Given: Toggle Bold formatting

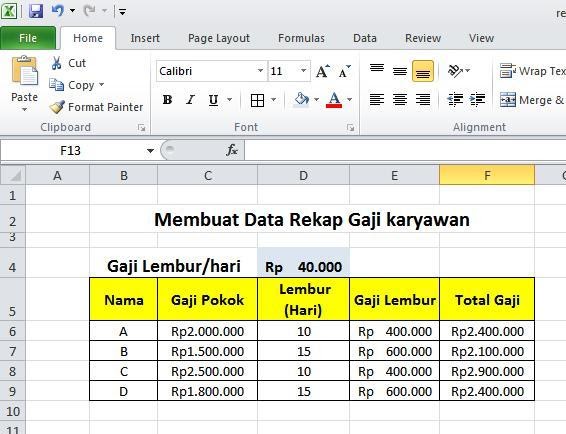Looking at the screenshot, I should (x=167, y=100).
